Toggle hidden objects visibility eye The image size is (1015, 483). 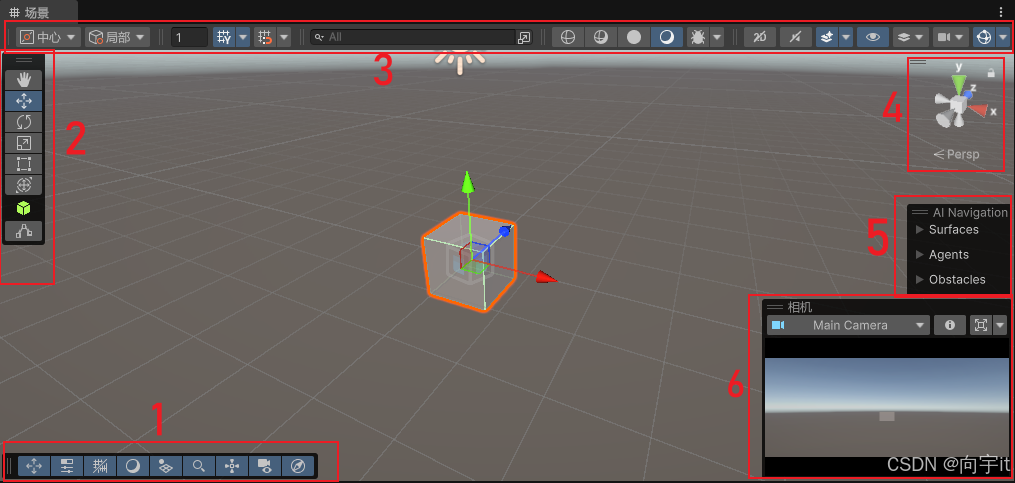pyautogui.click(x=873, y=37)
